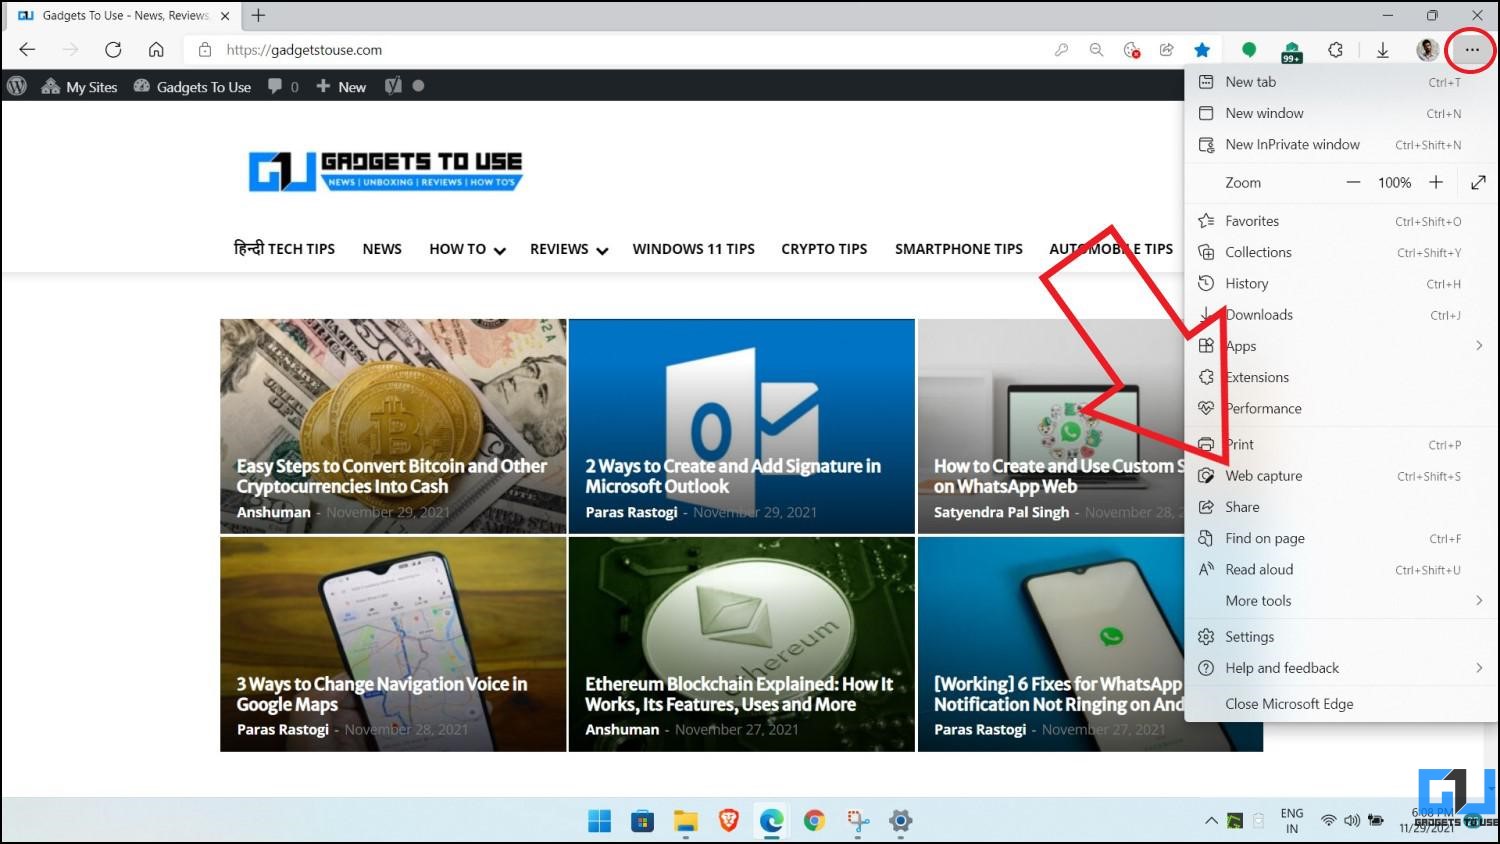Screen dimensions: 1500x844
Task: Go to Home page icon
Action: coord(156,50)
